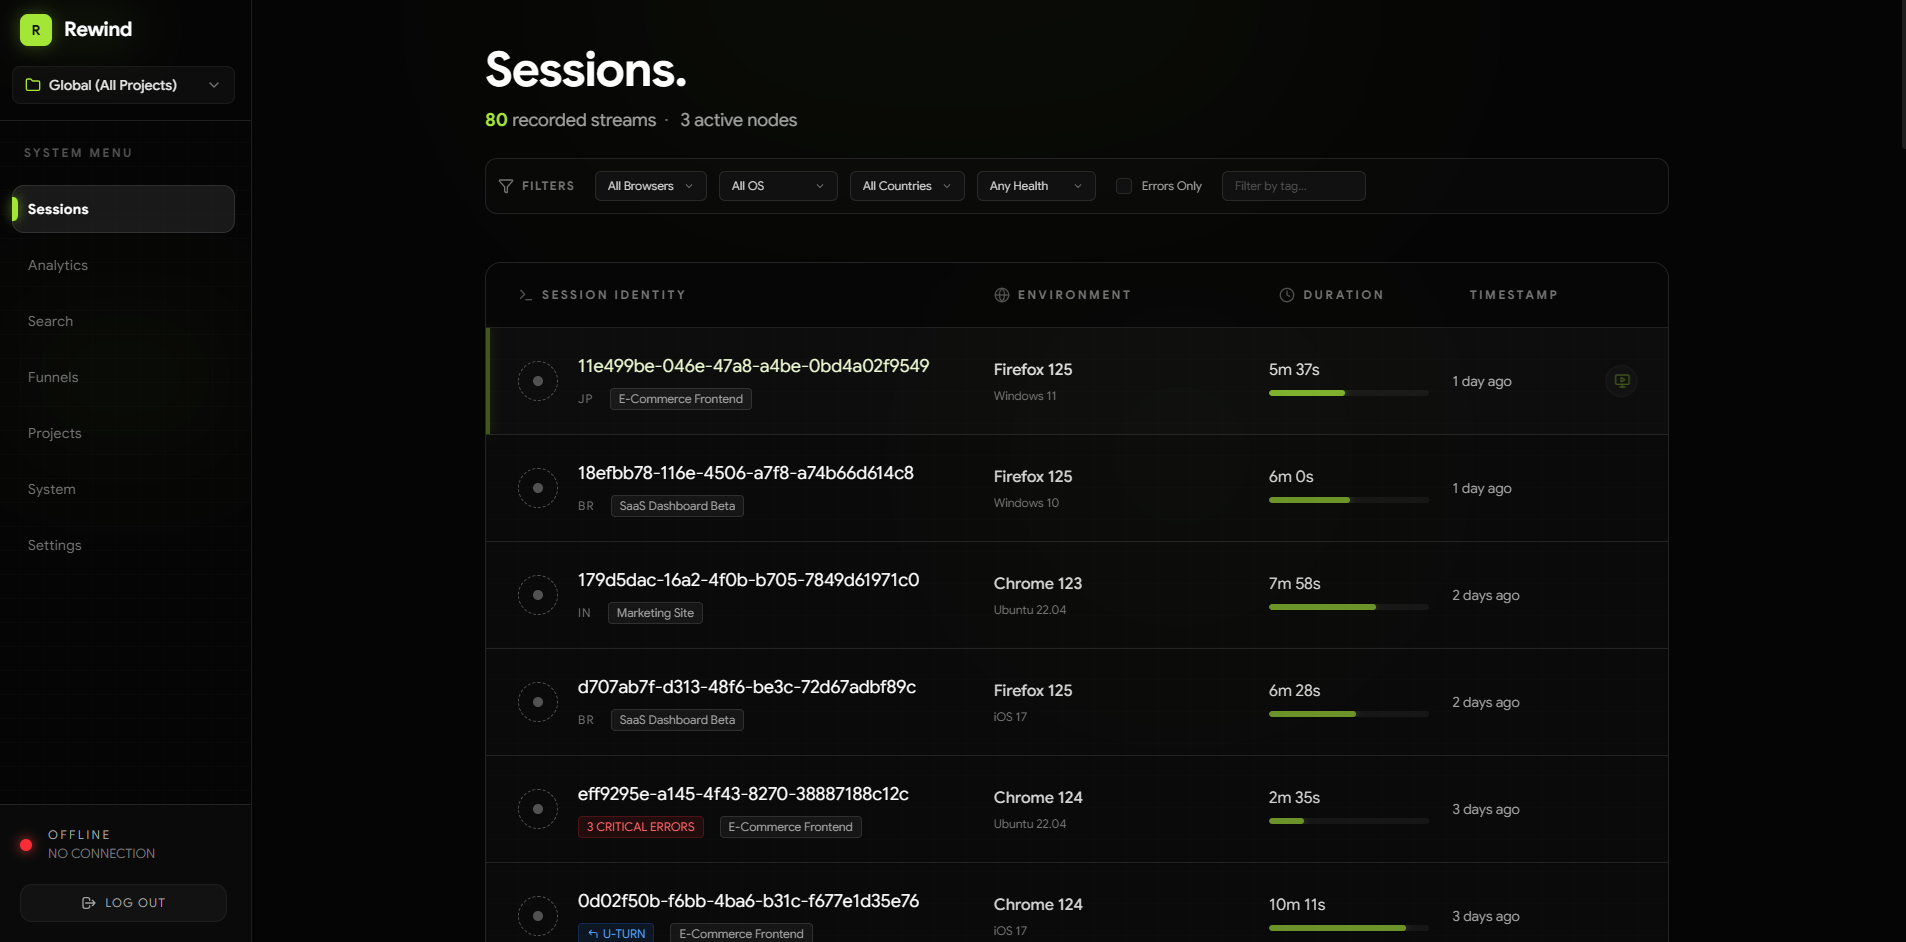Click record circle icon for session 0d02f50b
Viewport: 1906px width, 942px height.
[x=538, y=916]
